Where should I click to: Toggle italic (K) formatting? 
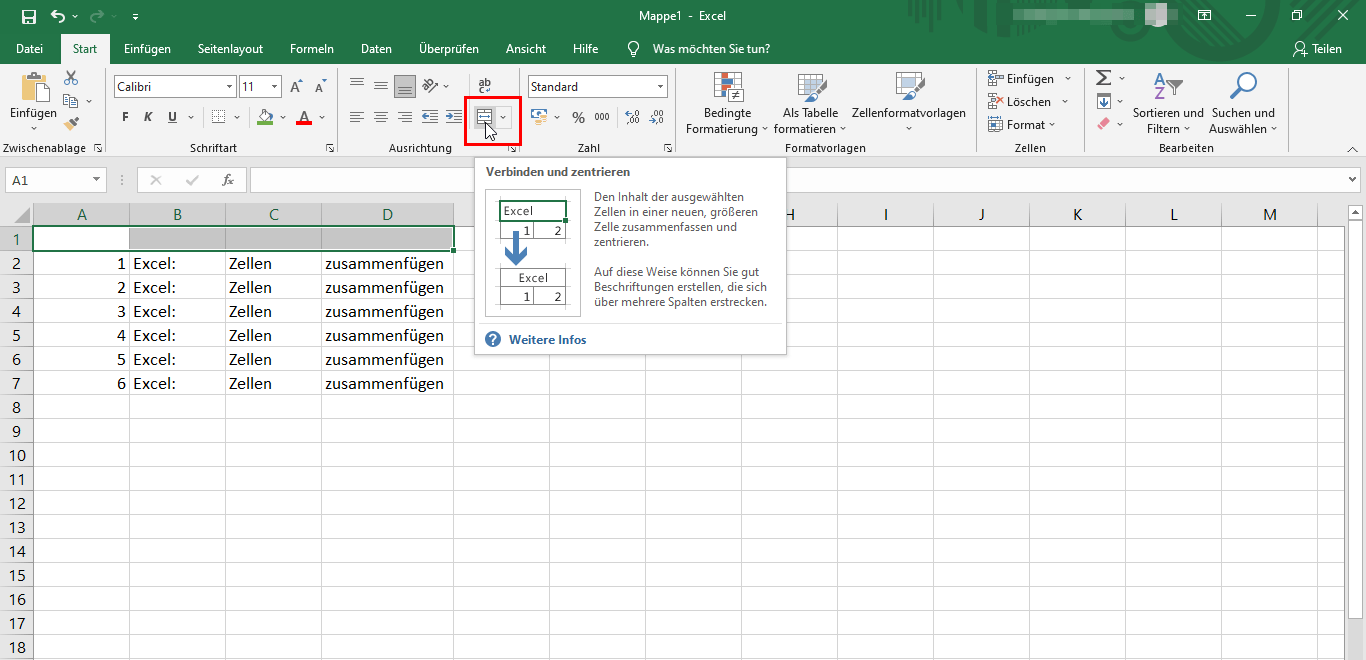click(148, 117)
